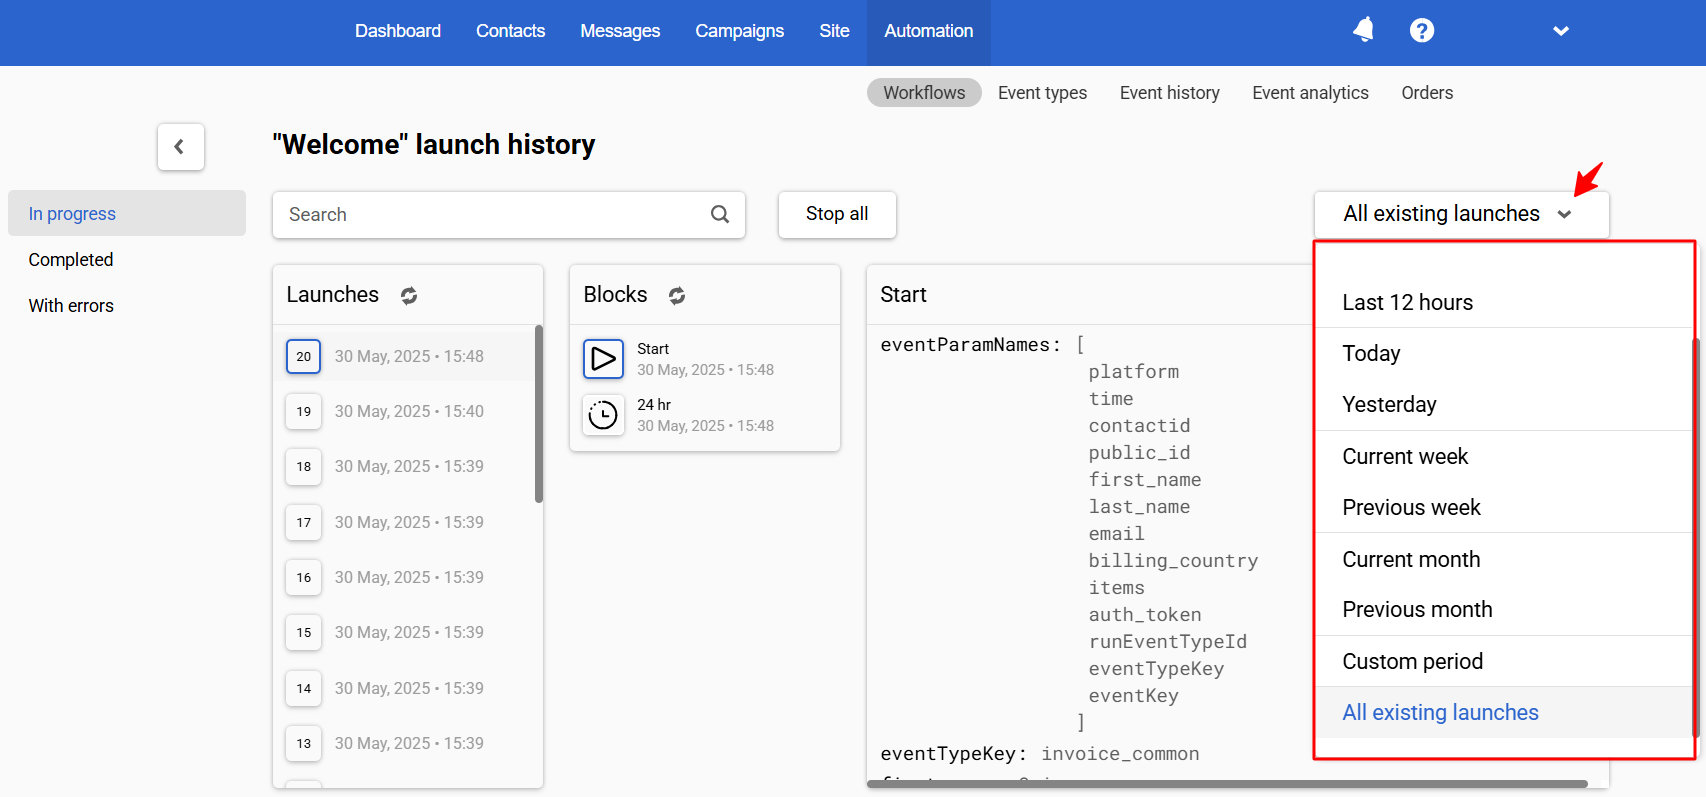Refresh the Launches list
The image size is (1706, 797).
pos(409,296)
